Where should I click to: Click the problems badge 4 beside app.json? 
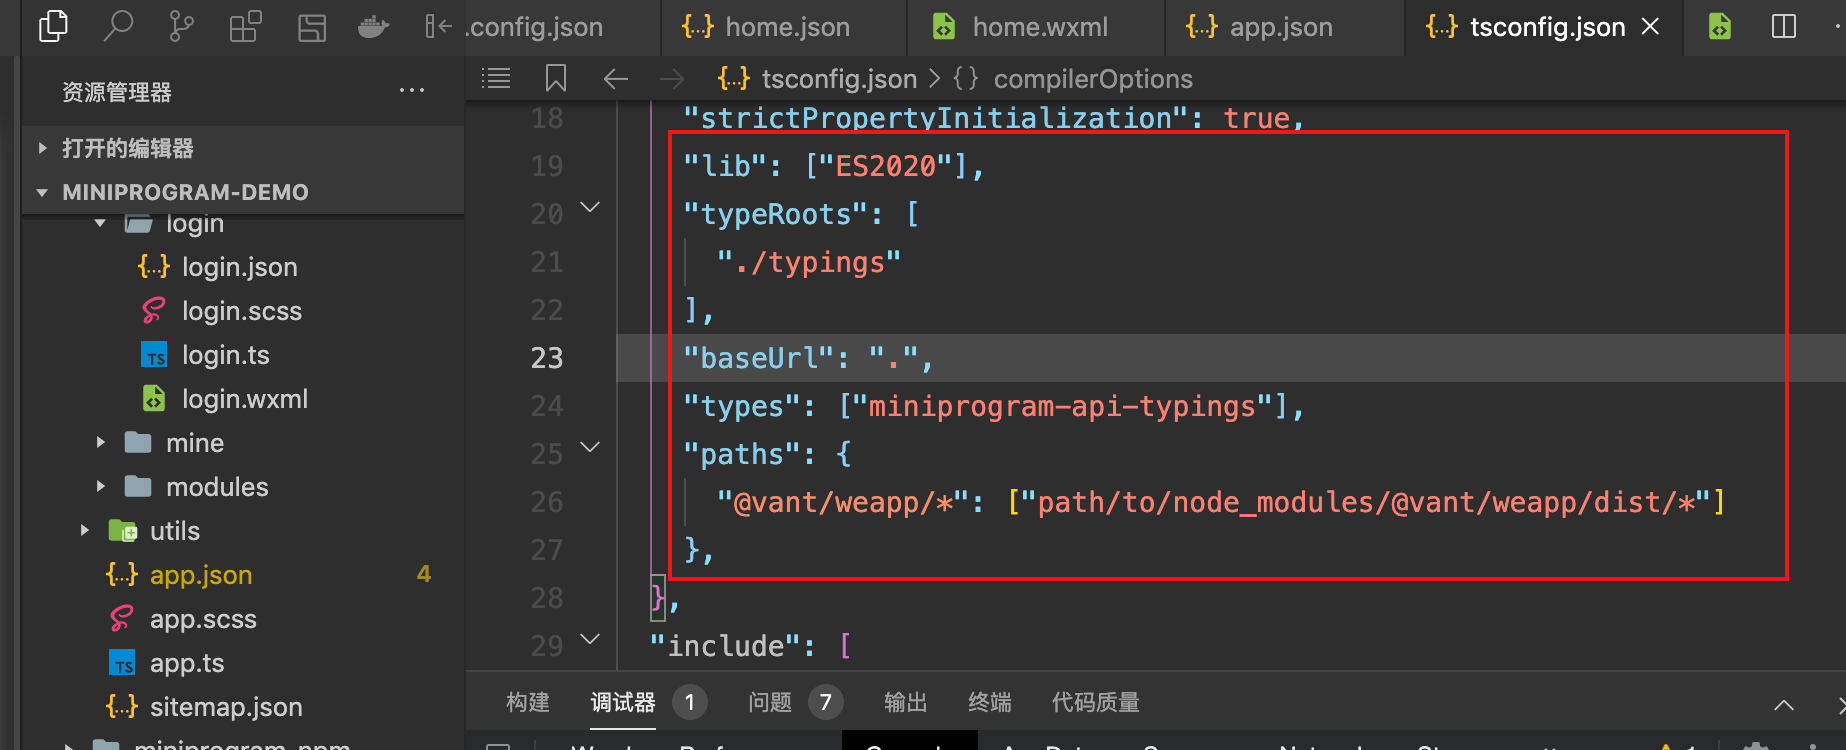click(424, 574)
